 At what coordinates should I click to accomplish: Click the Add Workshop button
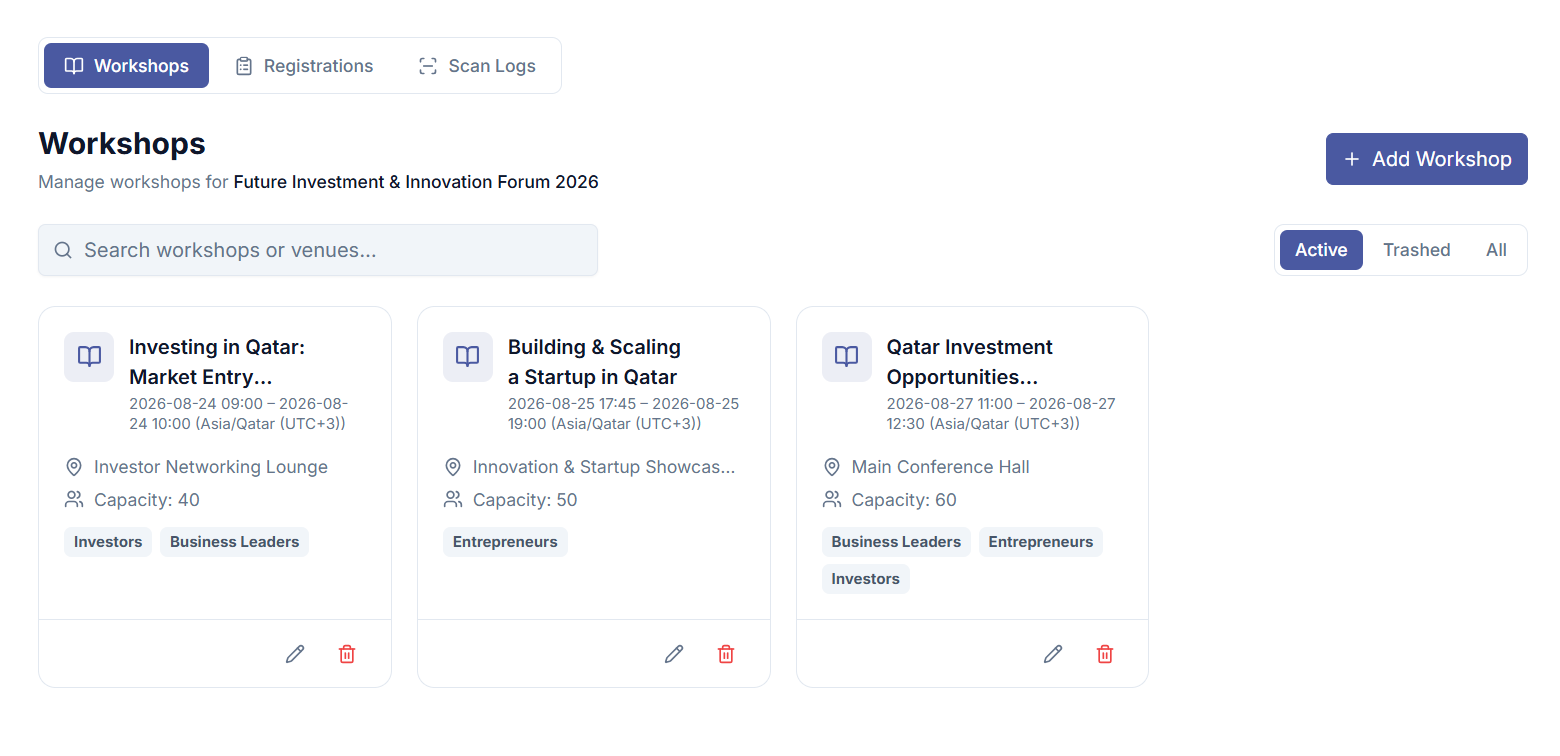coord(1427,159)
